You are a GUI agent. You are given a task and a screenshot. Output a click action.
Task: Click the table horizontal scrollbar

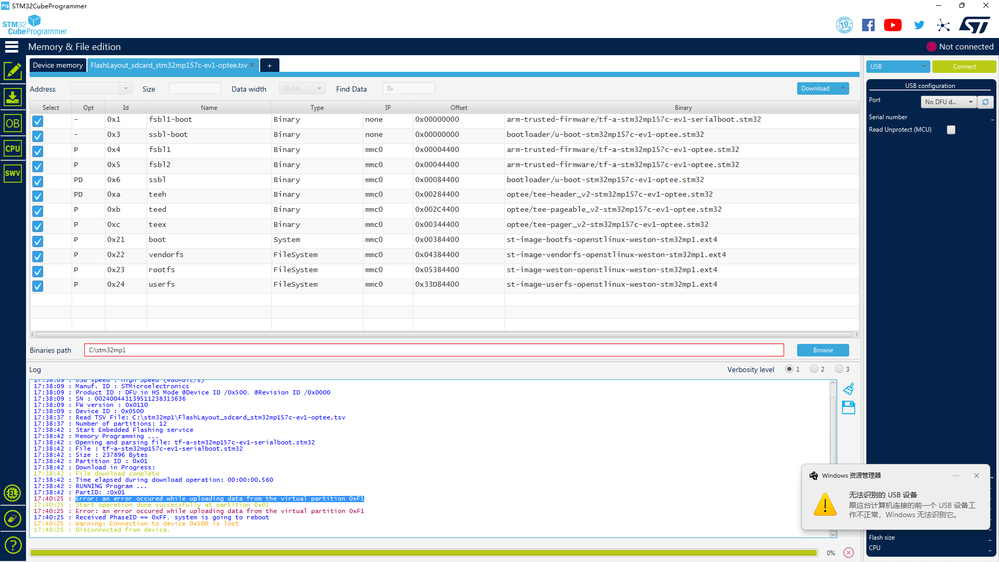click(x=444, y=335)
